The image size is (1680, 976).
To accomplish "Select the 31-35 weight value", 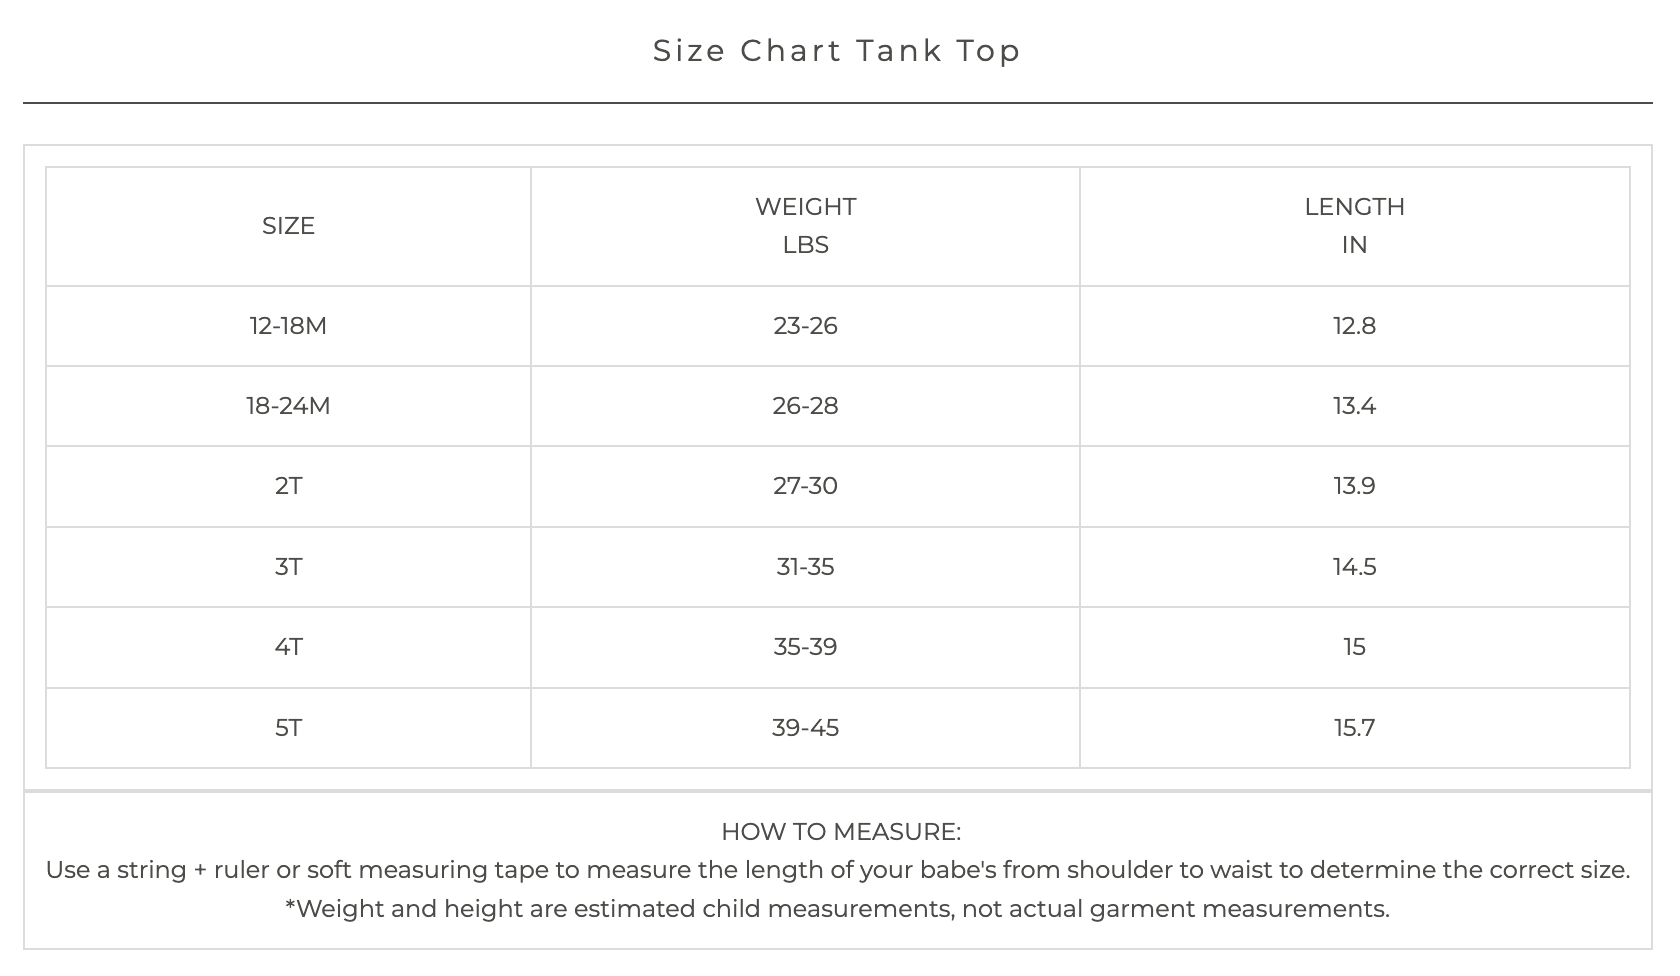I will pos(805,567).
